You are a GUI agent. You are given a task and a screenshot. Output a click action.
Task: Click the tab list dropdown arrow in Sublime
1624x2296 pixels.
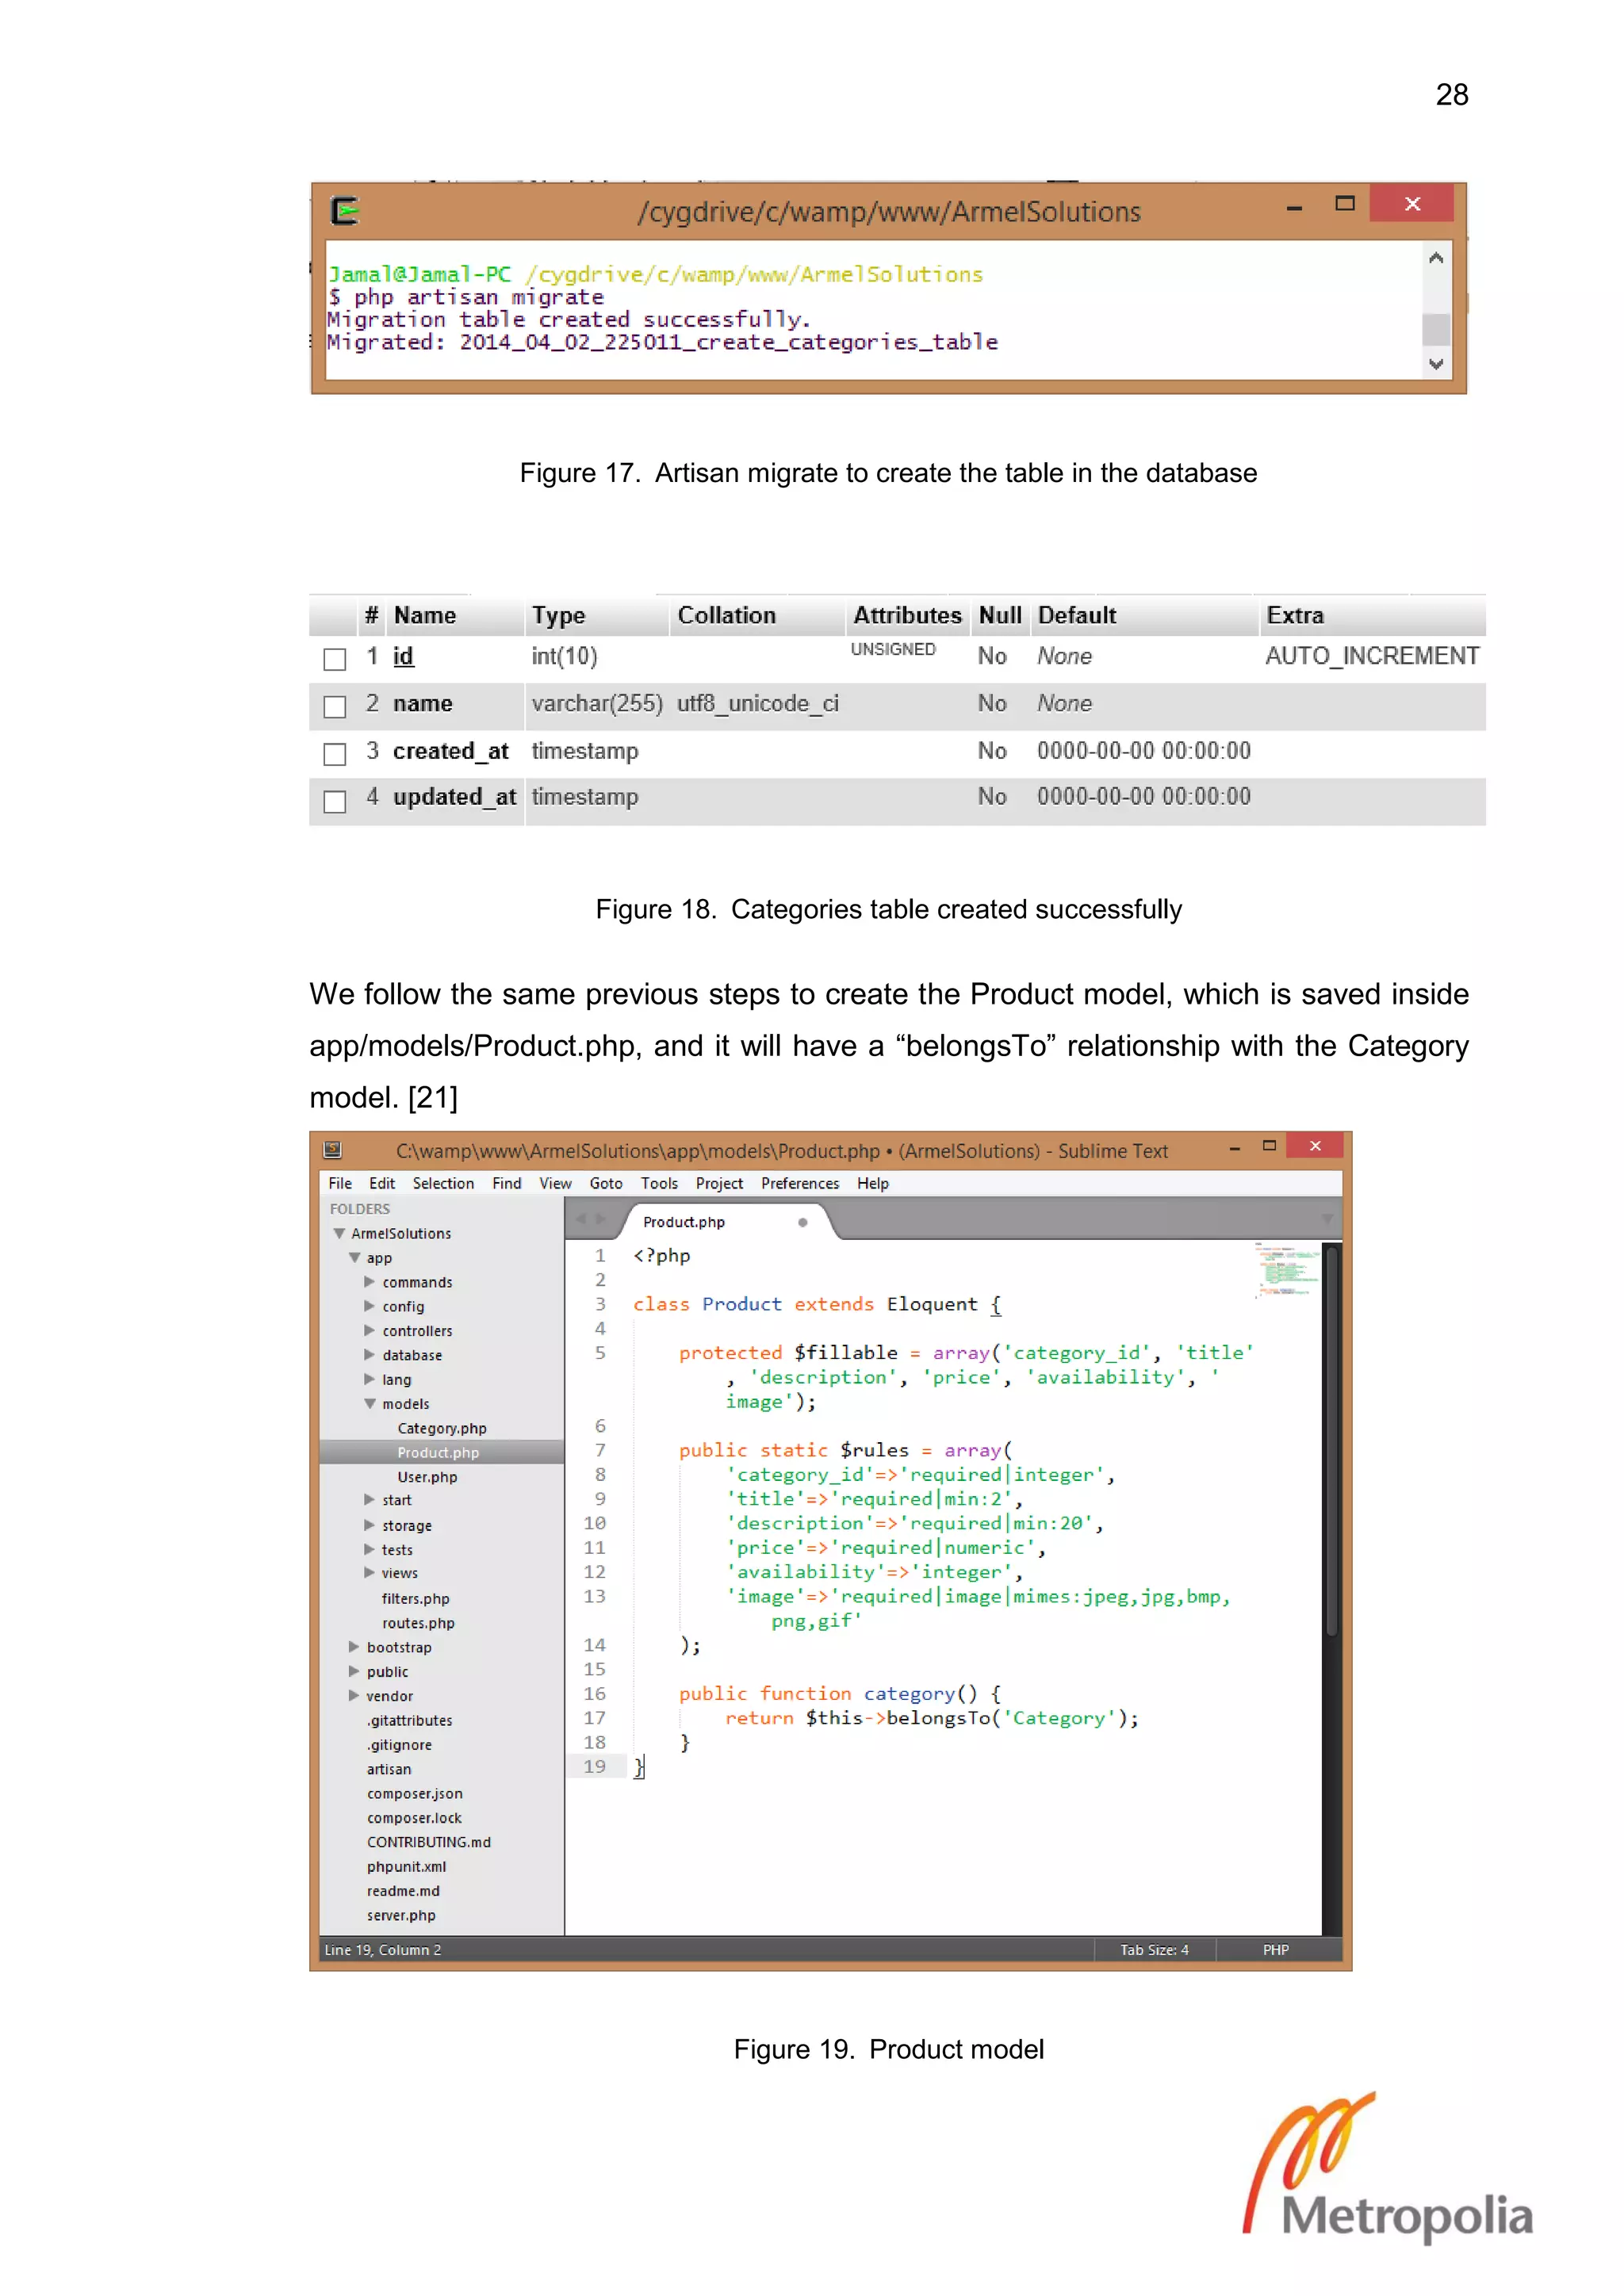(x=1327, y=1219)
